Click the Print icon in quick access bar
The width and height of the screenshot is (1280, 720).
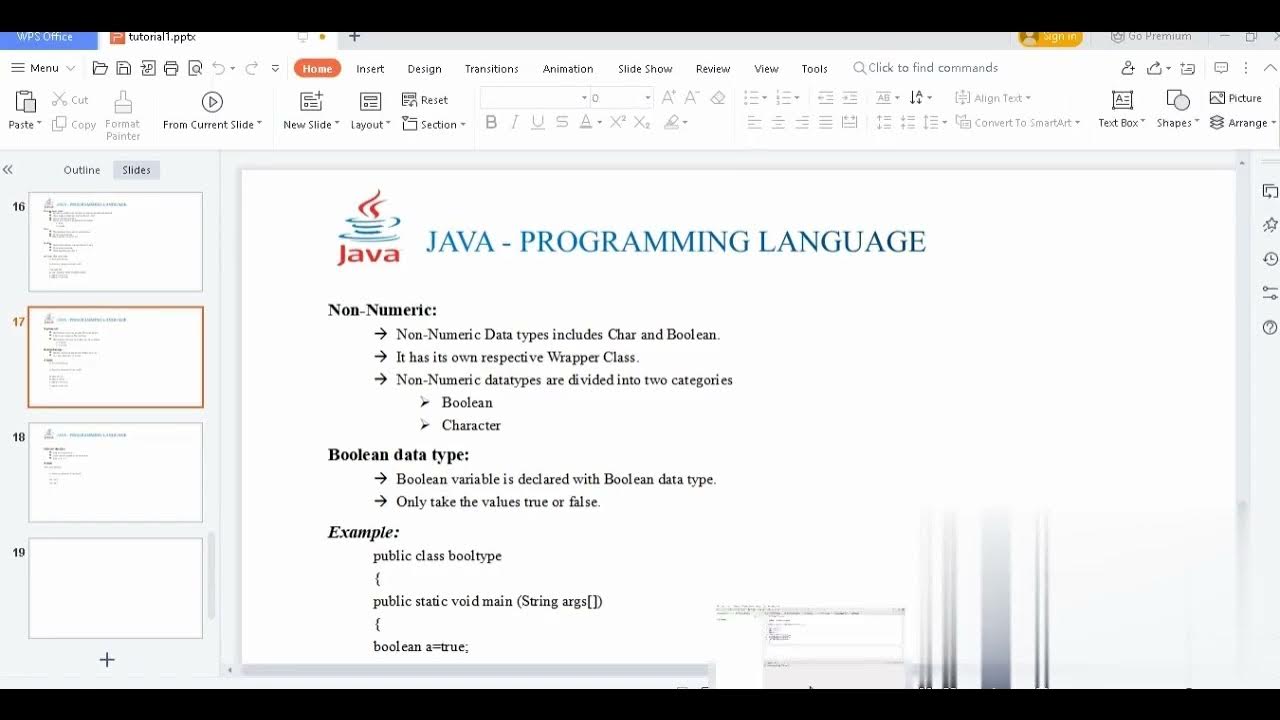[x=171, y=68]
